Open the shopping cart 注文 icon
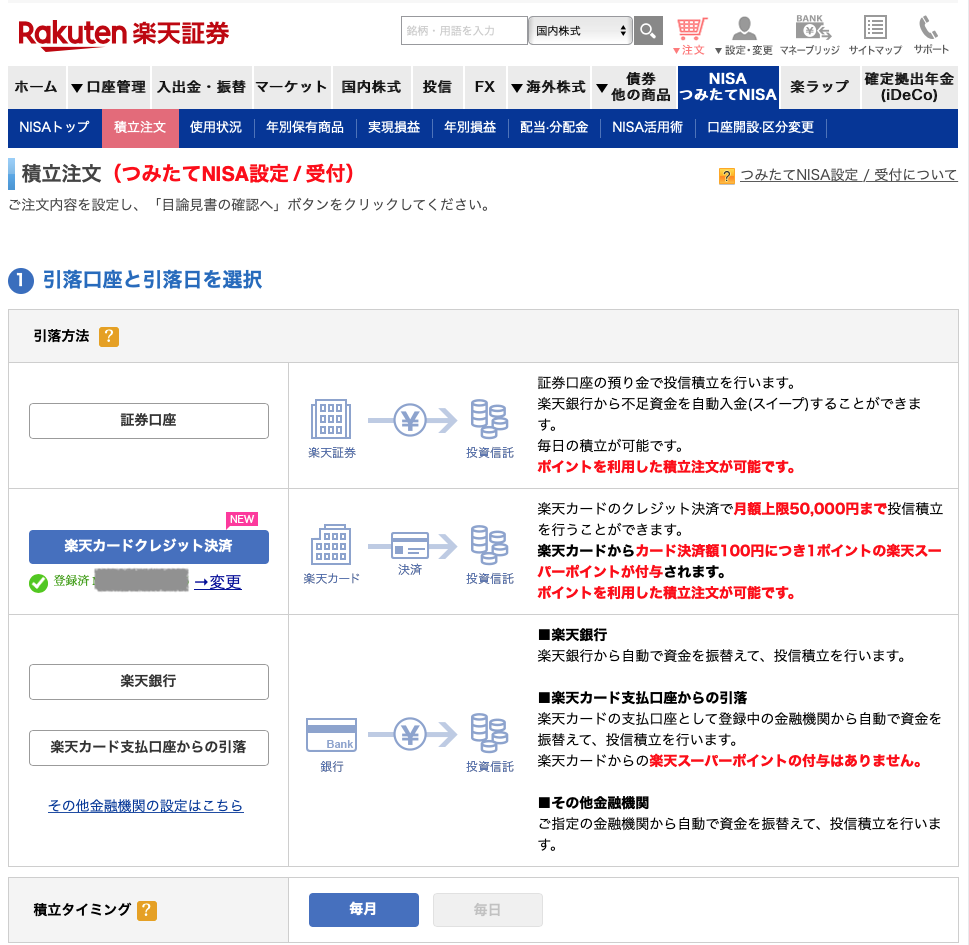The height and width of the screenshot is (945, 969). point(690,36)
